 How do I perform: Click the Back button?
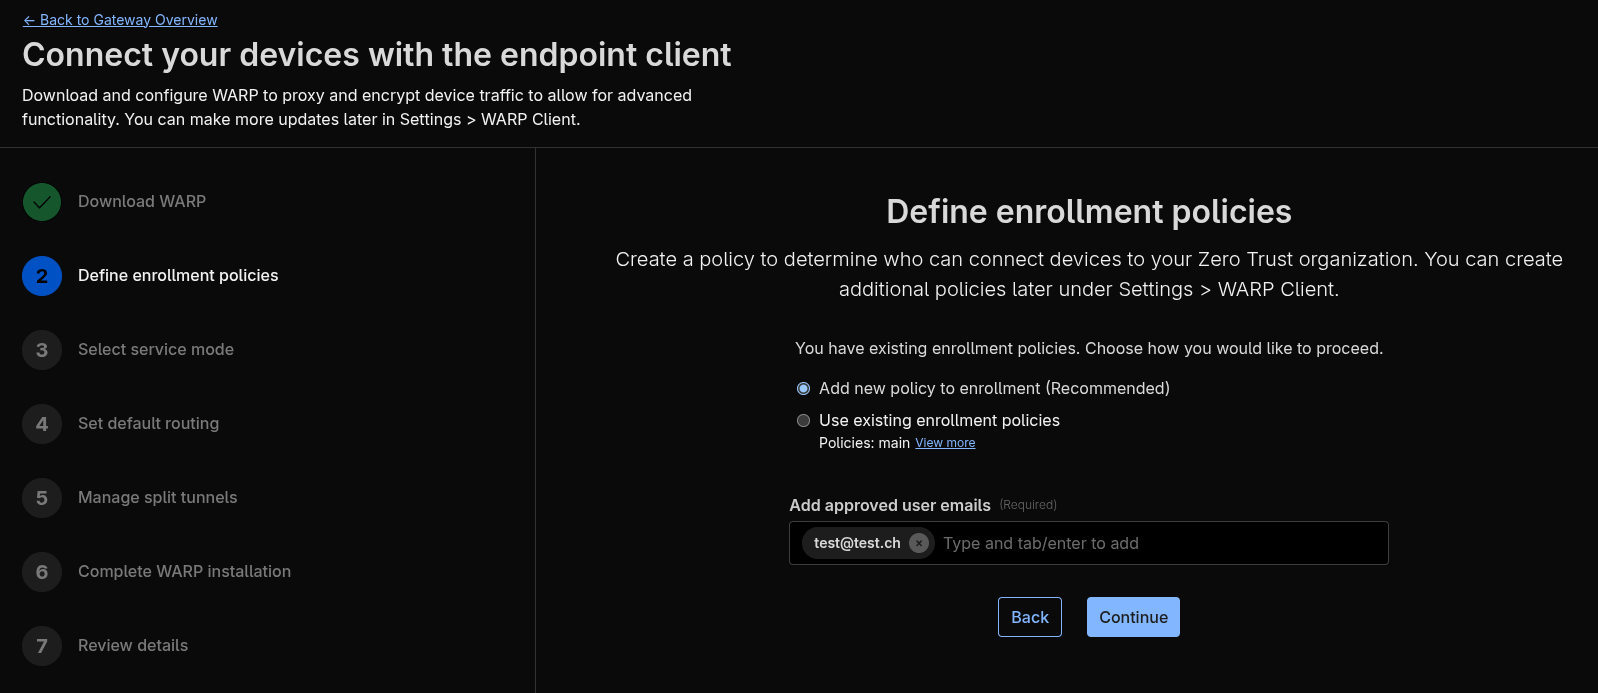click(x=1029, y=617)
